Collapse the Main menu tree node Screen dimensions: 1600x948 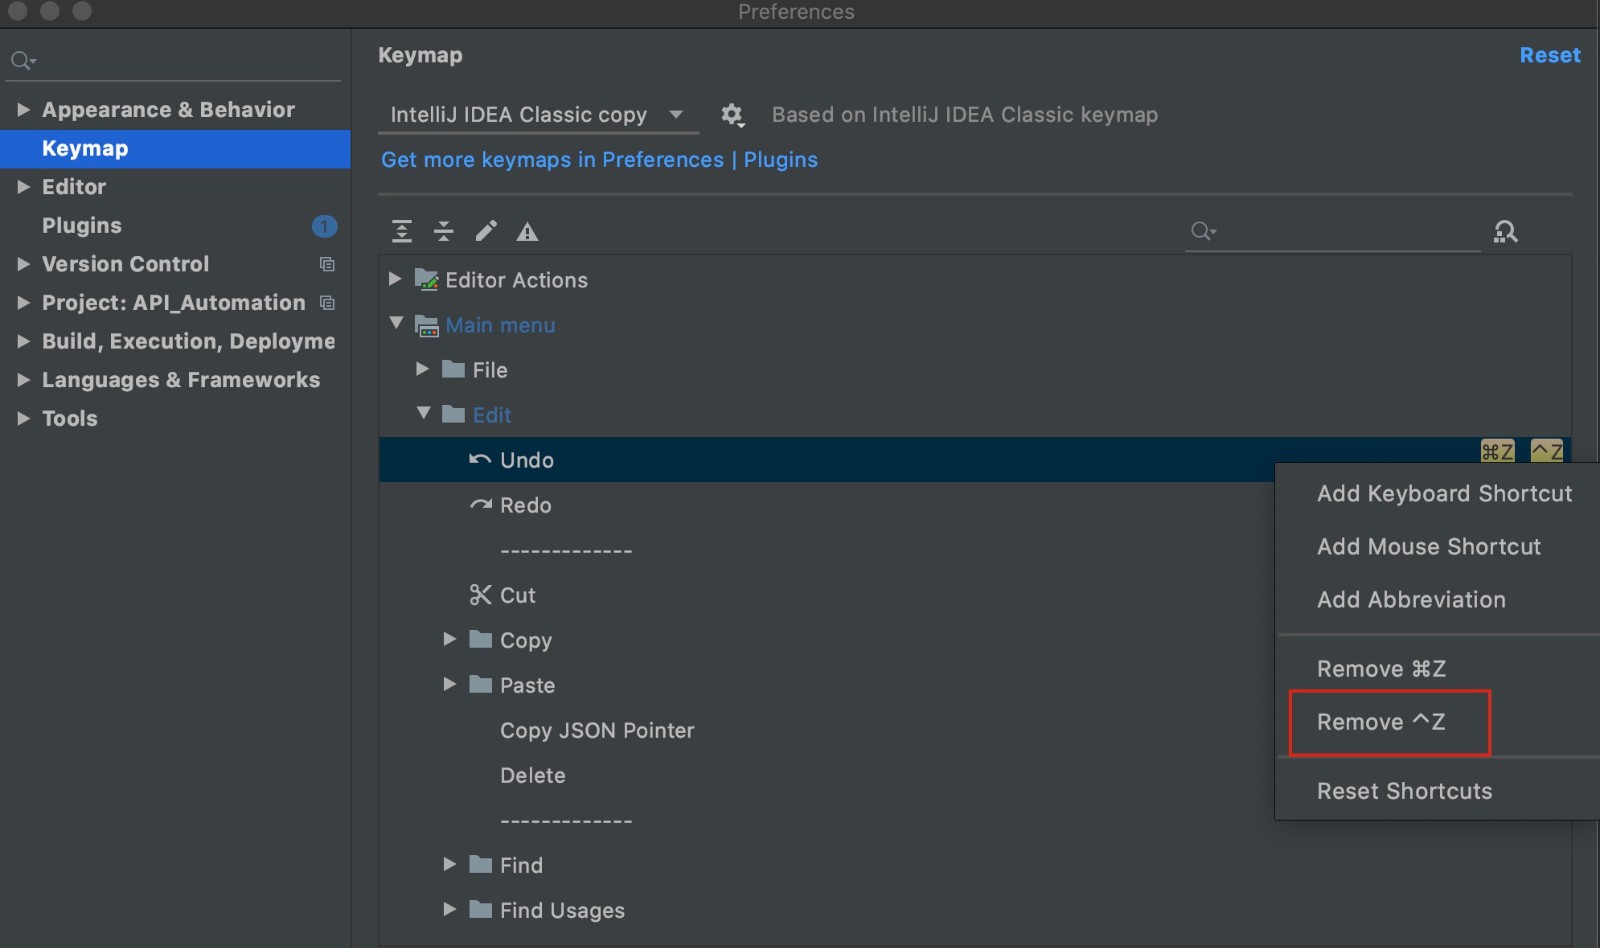tap(396, 323)
